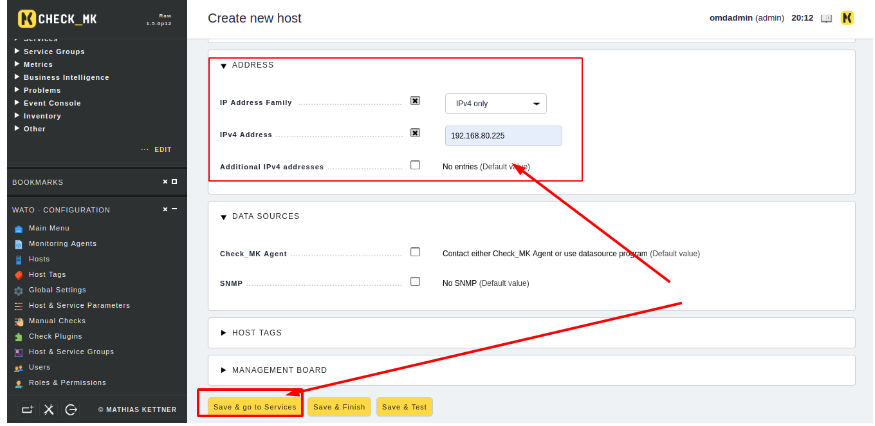The image size is (875, 426).
Task: Click the WATO · Configuration snapin title
Action: [61, 210]
